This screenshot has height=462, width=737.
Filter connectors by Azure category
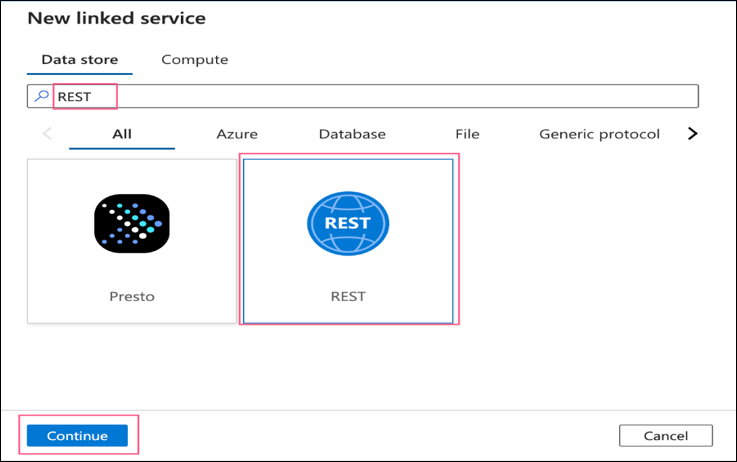pyautogui.click(x=237, y=134)
